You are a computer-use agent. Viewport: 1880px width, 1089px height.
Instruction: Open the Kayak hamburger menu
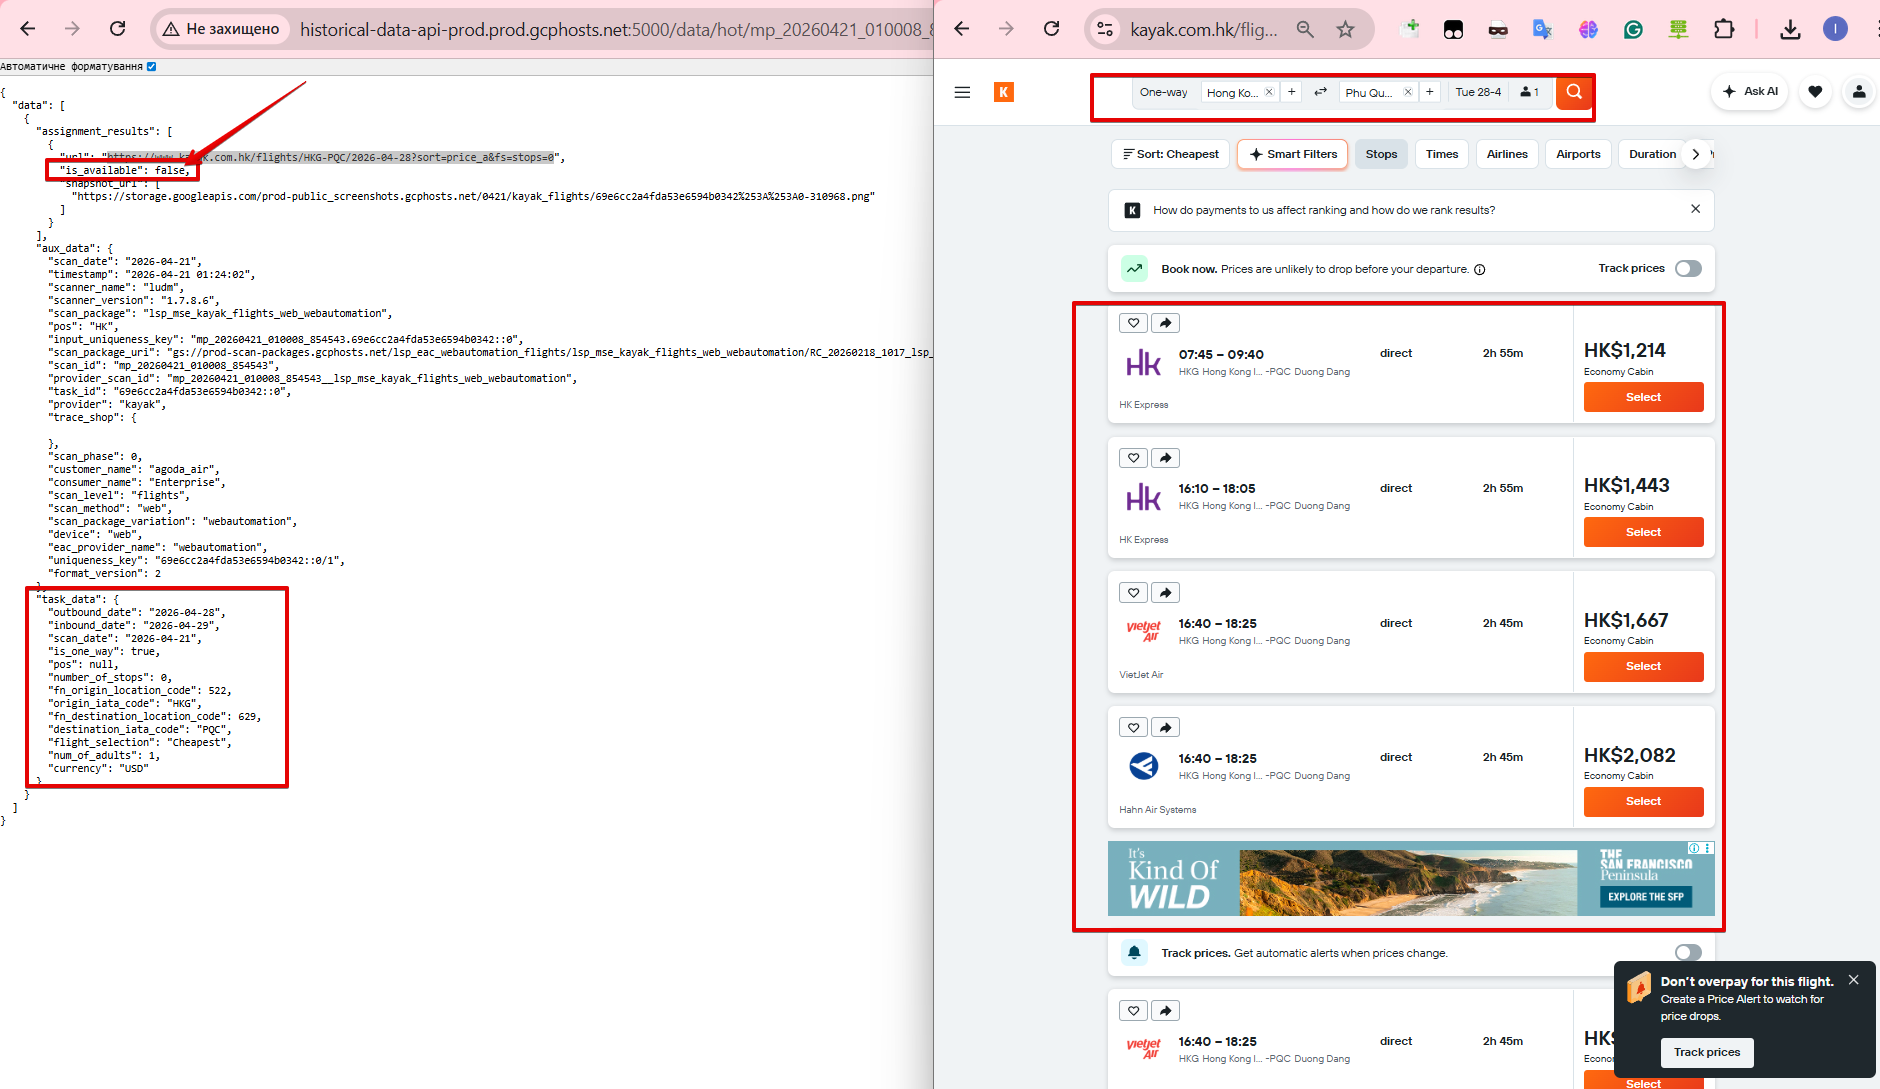click(x=962, y=92)
